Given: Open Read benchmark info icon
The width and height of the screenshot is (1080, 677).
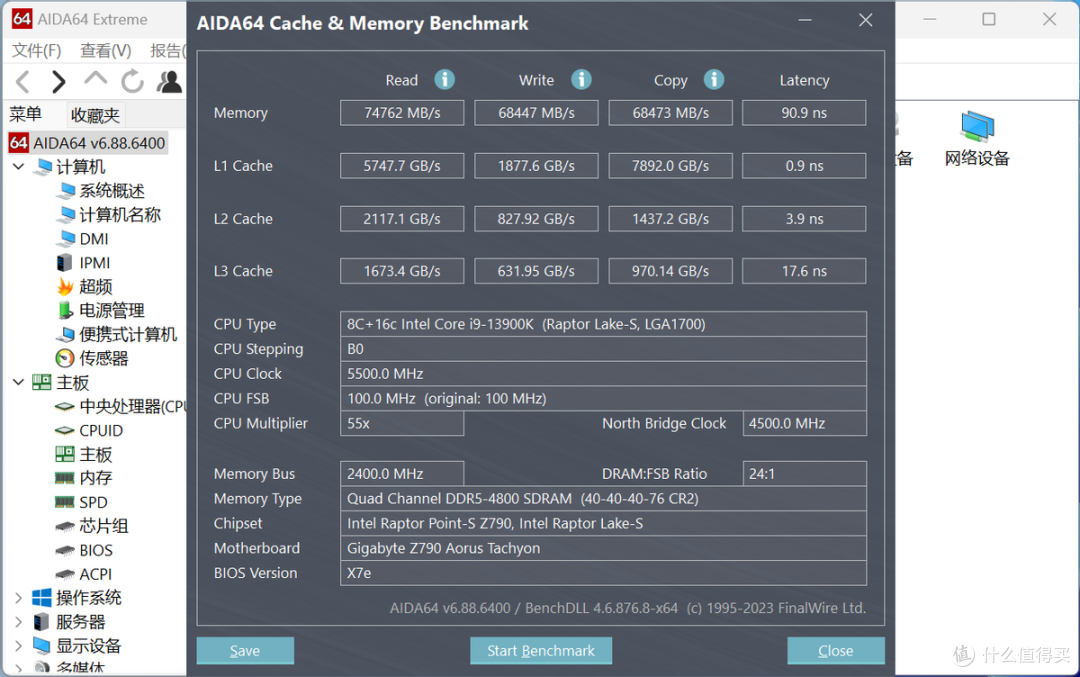Looking at the screenshot, I should pos(444,80).
